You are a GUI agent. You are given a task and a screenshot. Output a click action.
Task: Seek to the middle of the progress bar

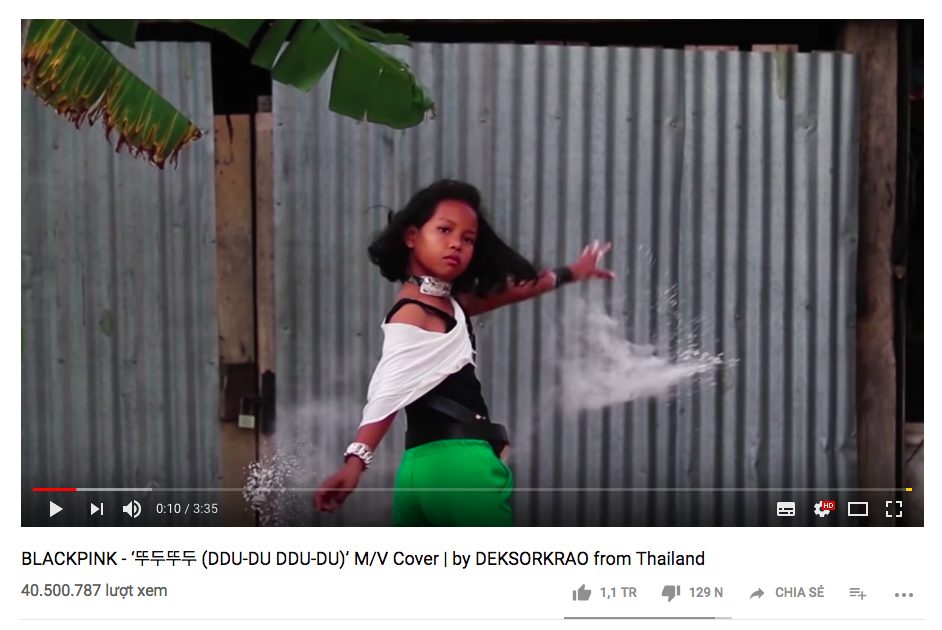tap(472, 489)
